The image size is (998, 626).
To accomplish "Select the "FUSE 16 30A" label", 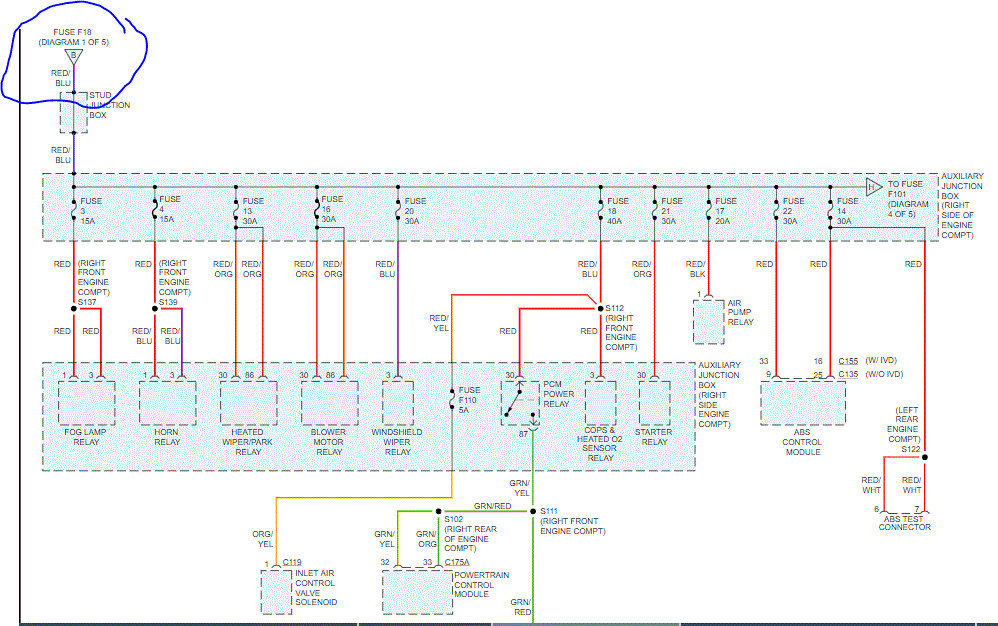I will point(332,209).
